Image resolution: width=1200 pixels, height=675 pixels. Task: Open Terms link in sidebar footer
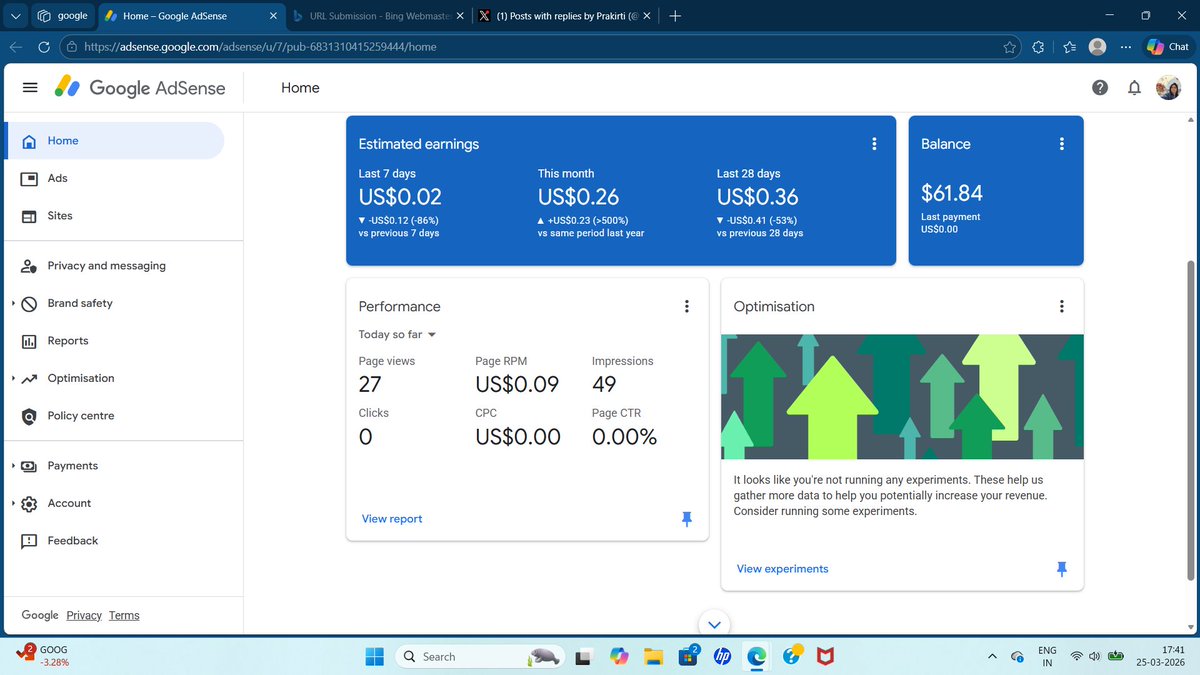click(124, 616)
